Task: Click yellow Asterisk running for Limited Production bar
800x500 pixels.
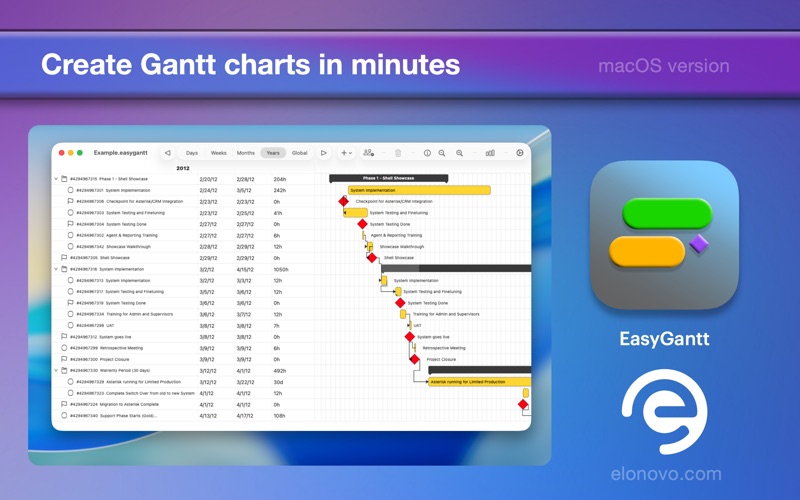Action: [480, 382]
